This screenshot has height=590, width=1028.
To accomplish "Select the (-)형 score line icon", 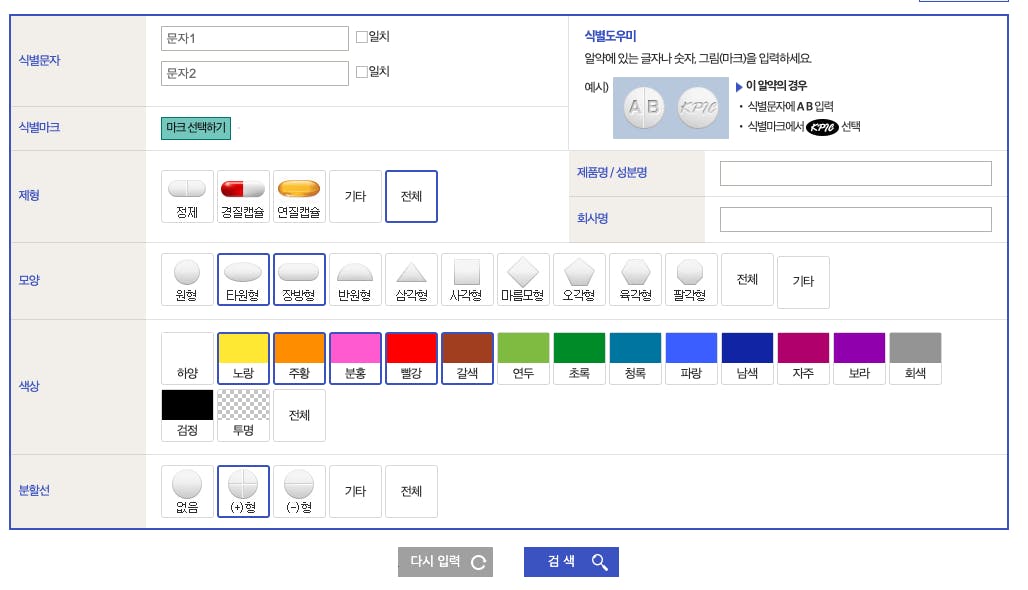I will tap(299, 492).
